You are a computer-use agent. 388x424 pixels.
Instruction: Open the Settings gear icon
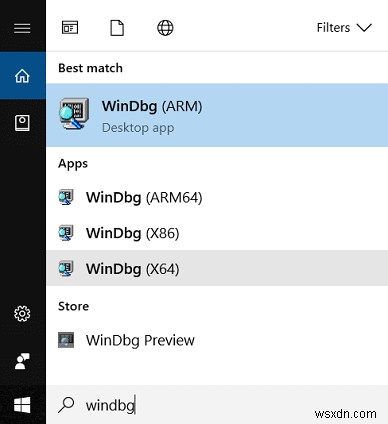tap(22, 313)
